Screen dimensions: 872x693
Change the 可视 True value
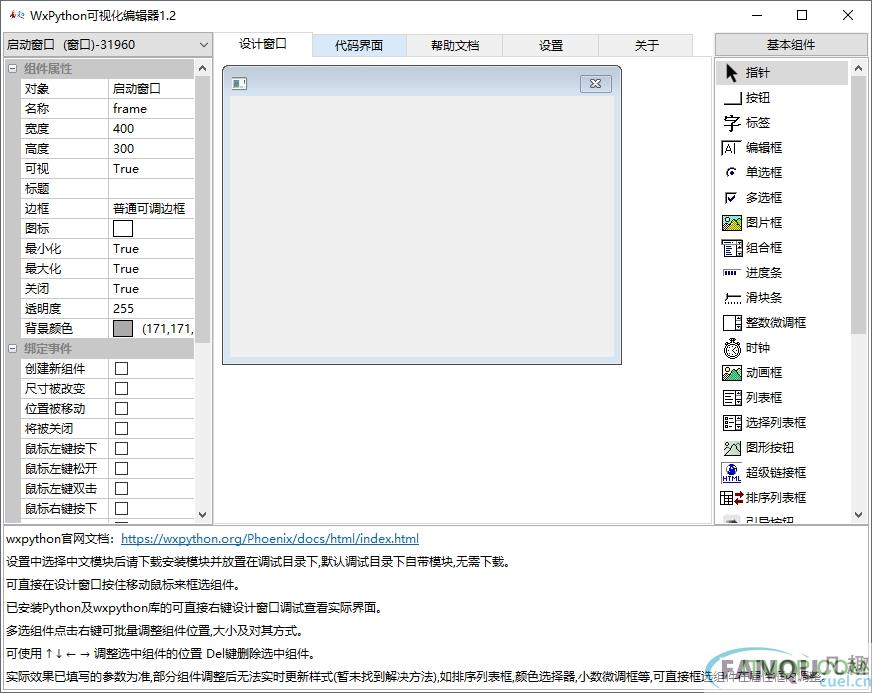pos(151,169)
